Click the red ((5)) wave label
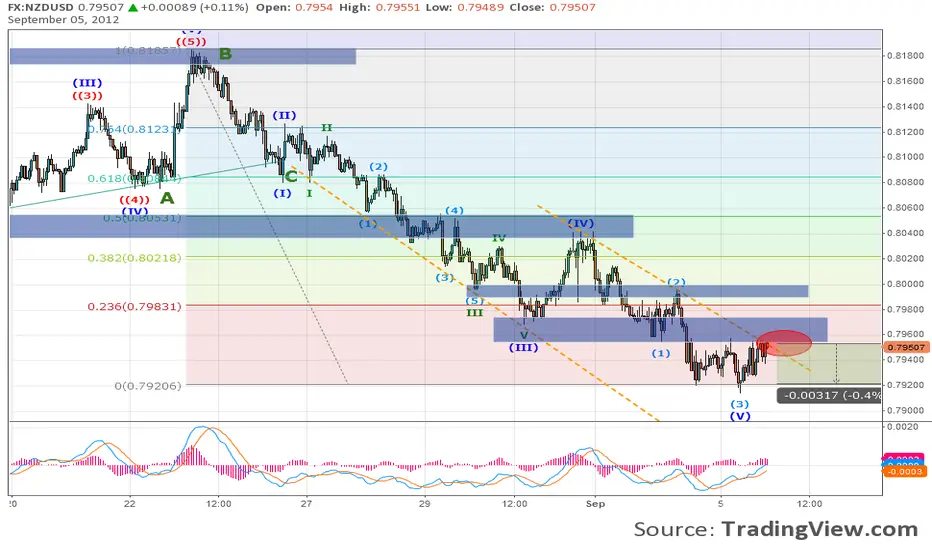The height and width of the screenshot is (550, 932). point(191,42)
